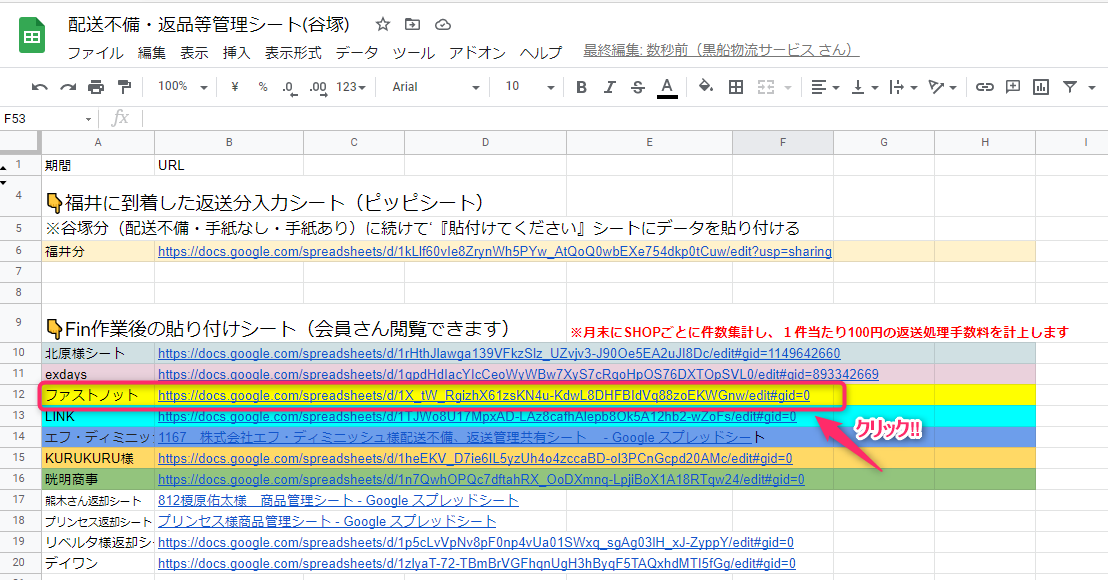Screen dimensions: 1108x580
Task: Open the 123 number format dropdown
Action: 350,87
